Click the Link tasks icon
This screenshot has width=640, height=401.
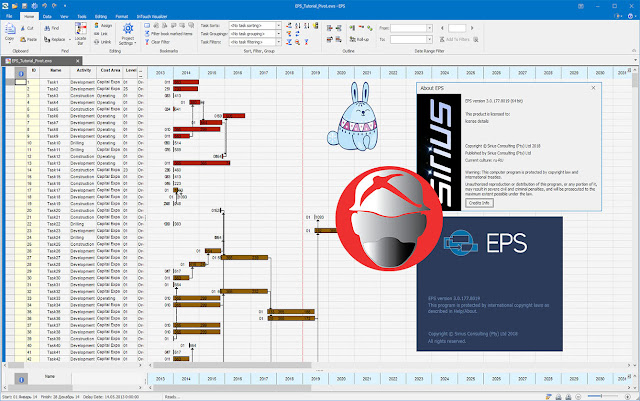coord(97,33)
